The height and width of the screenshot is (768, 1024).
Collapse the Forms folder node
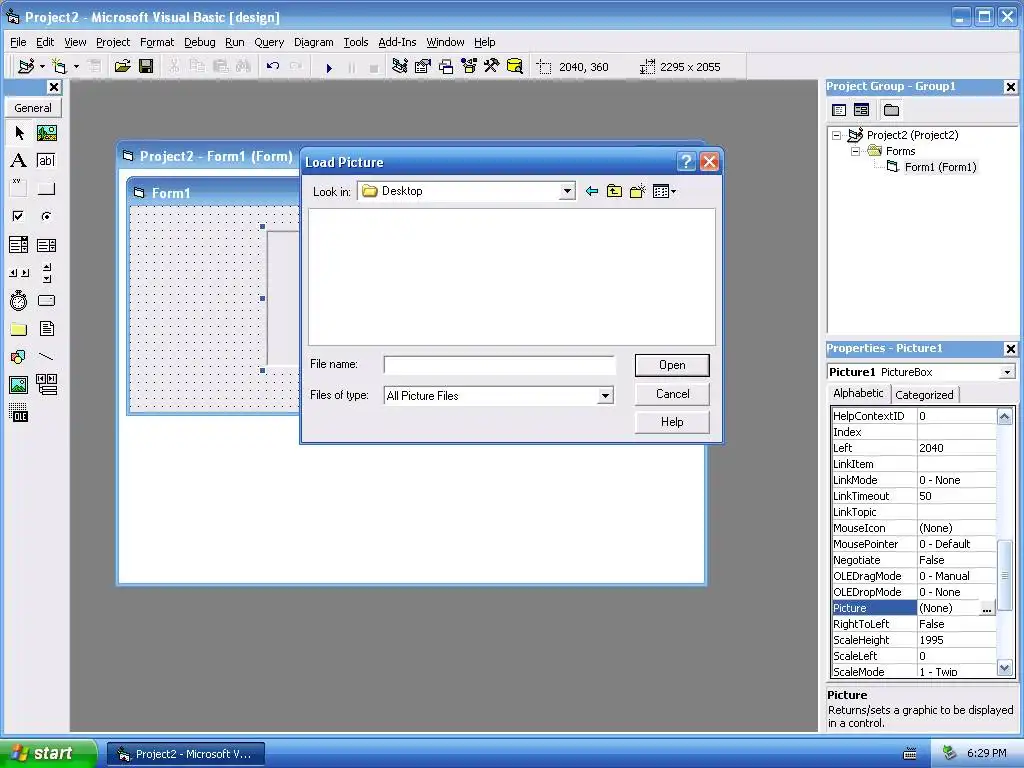(856, 151)
